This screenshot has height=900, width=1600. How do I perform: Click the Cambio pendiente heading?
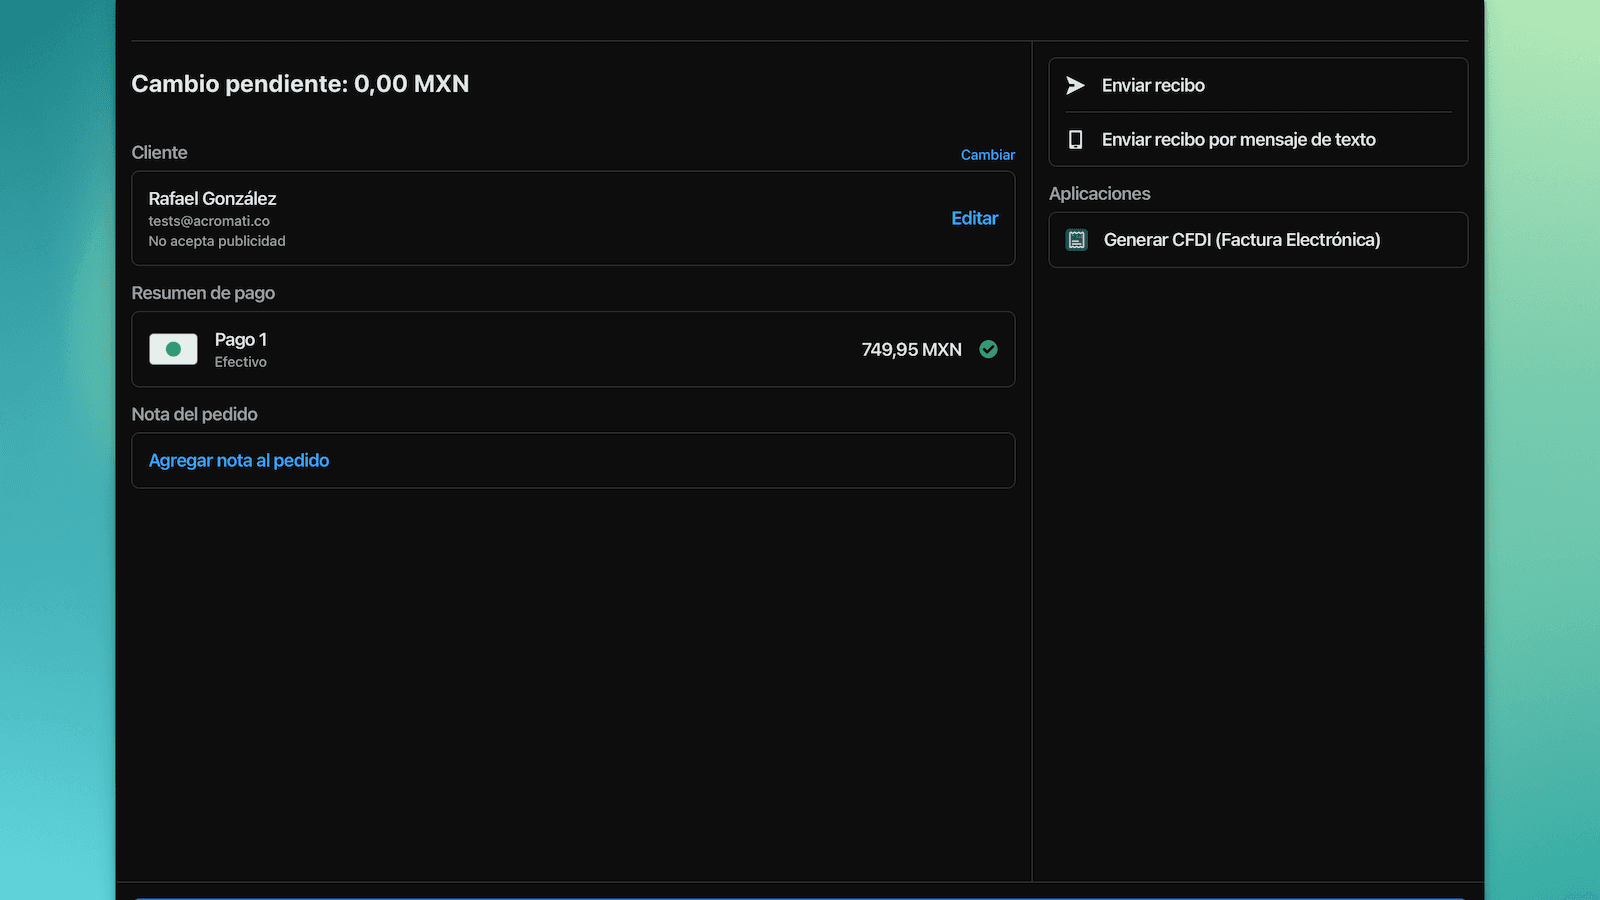tap(300, 84)
